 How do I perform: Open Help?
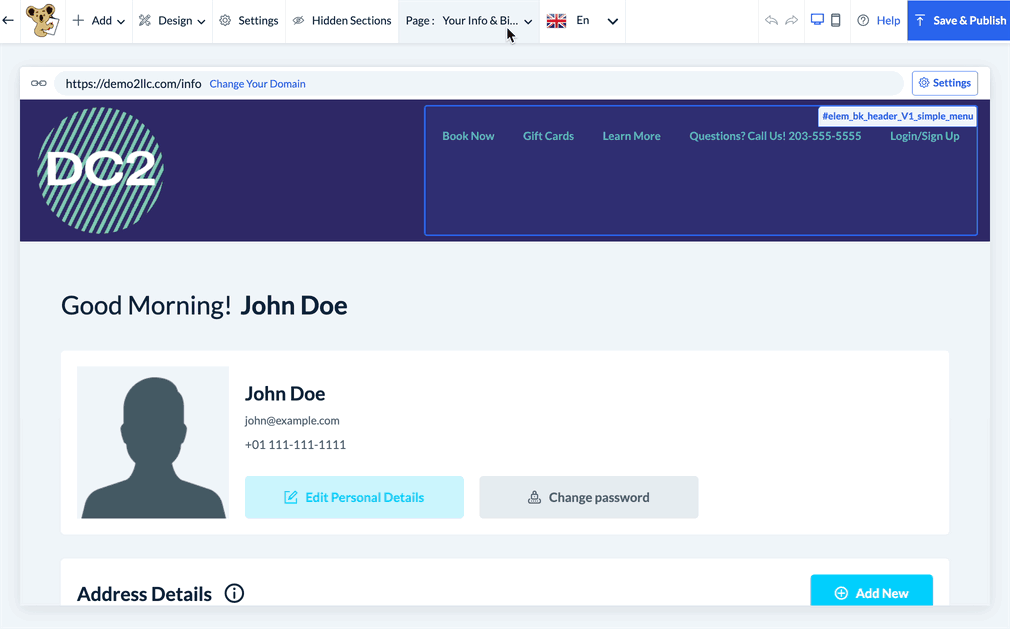coord(879,21)
